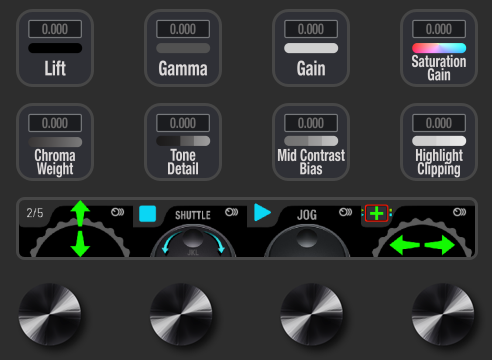Click the green left-right arrows icon
The width and height of the screenshot is (492, 360).
422,245
